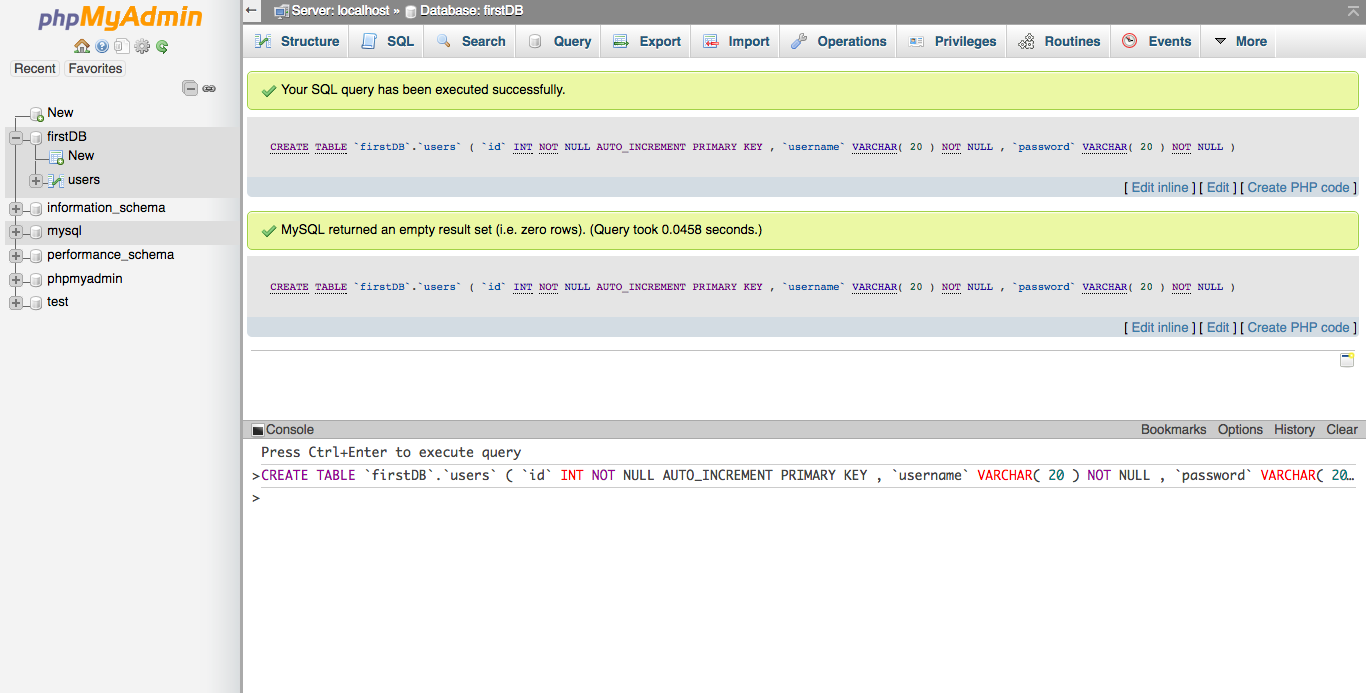Toggle link with main panel chain icon
Image resolution: width=1366 pixels, height=693 pixels.
pyautogui.click(x=209, y=88)
